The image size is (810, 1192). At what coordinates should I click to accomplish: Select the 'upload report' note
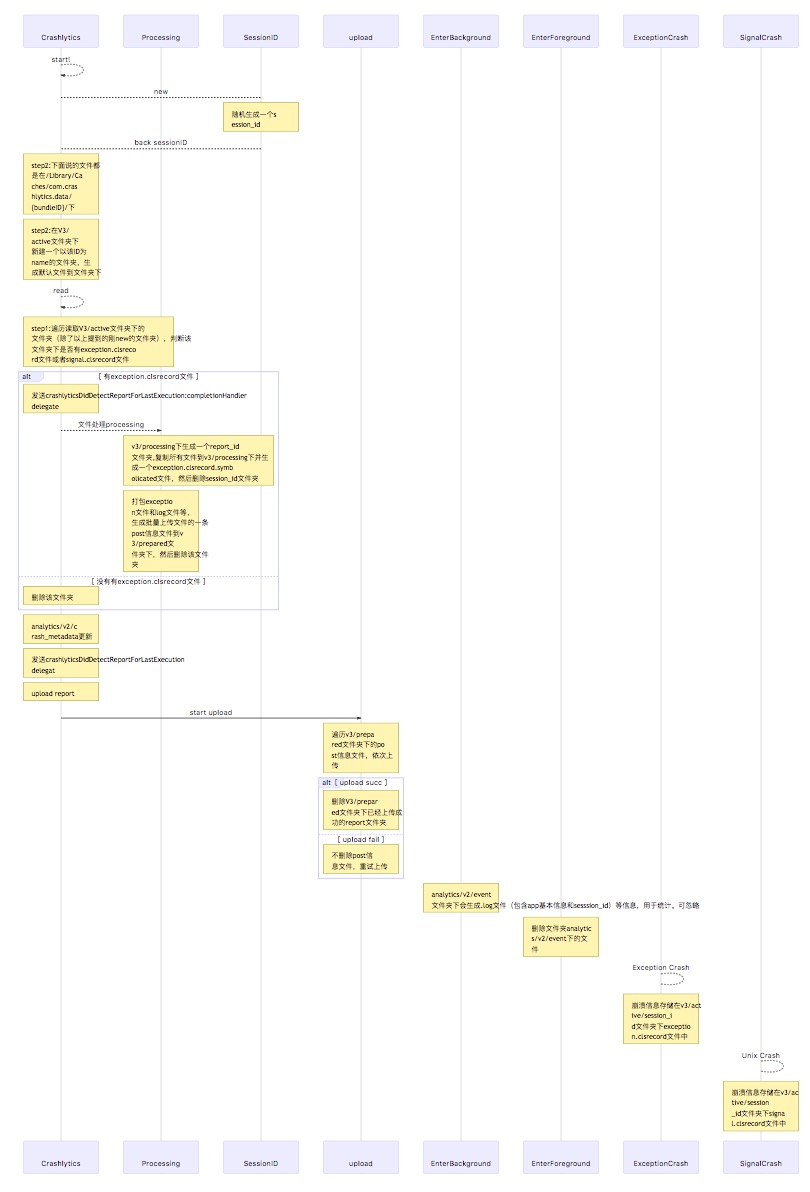(61, 692)
